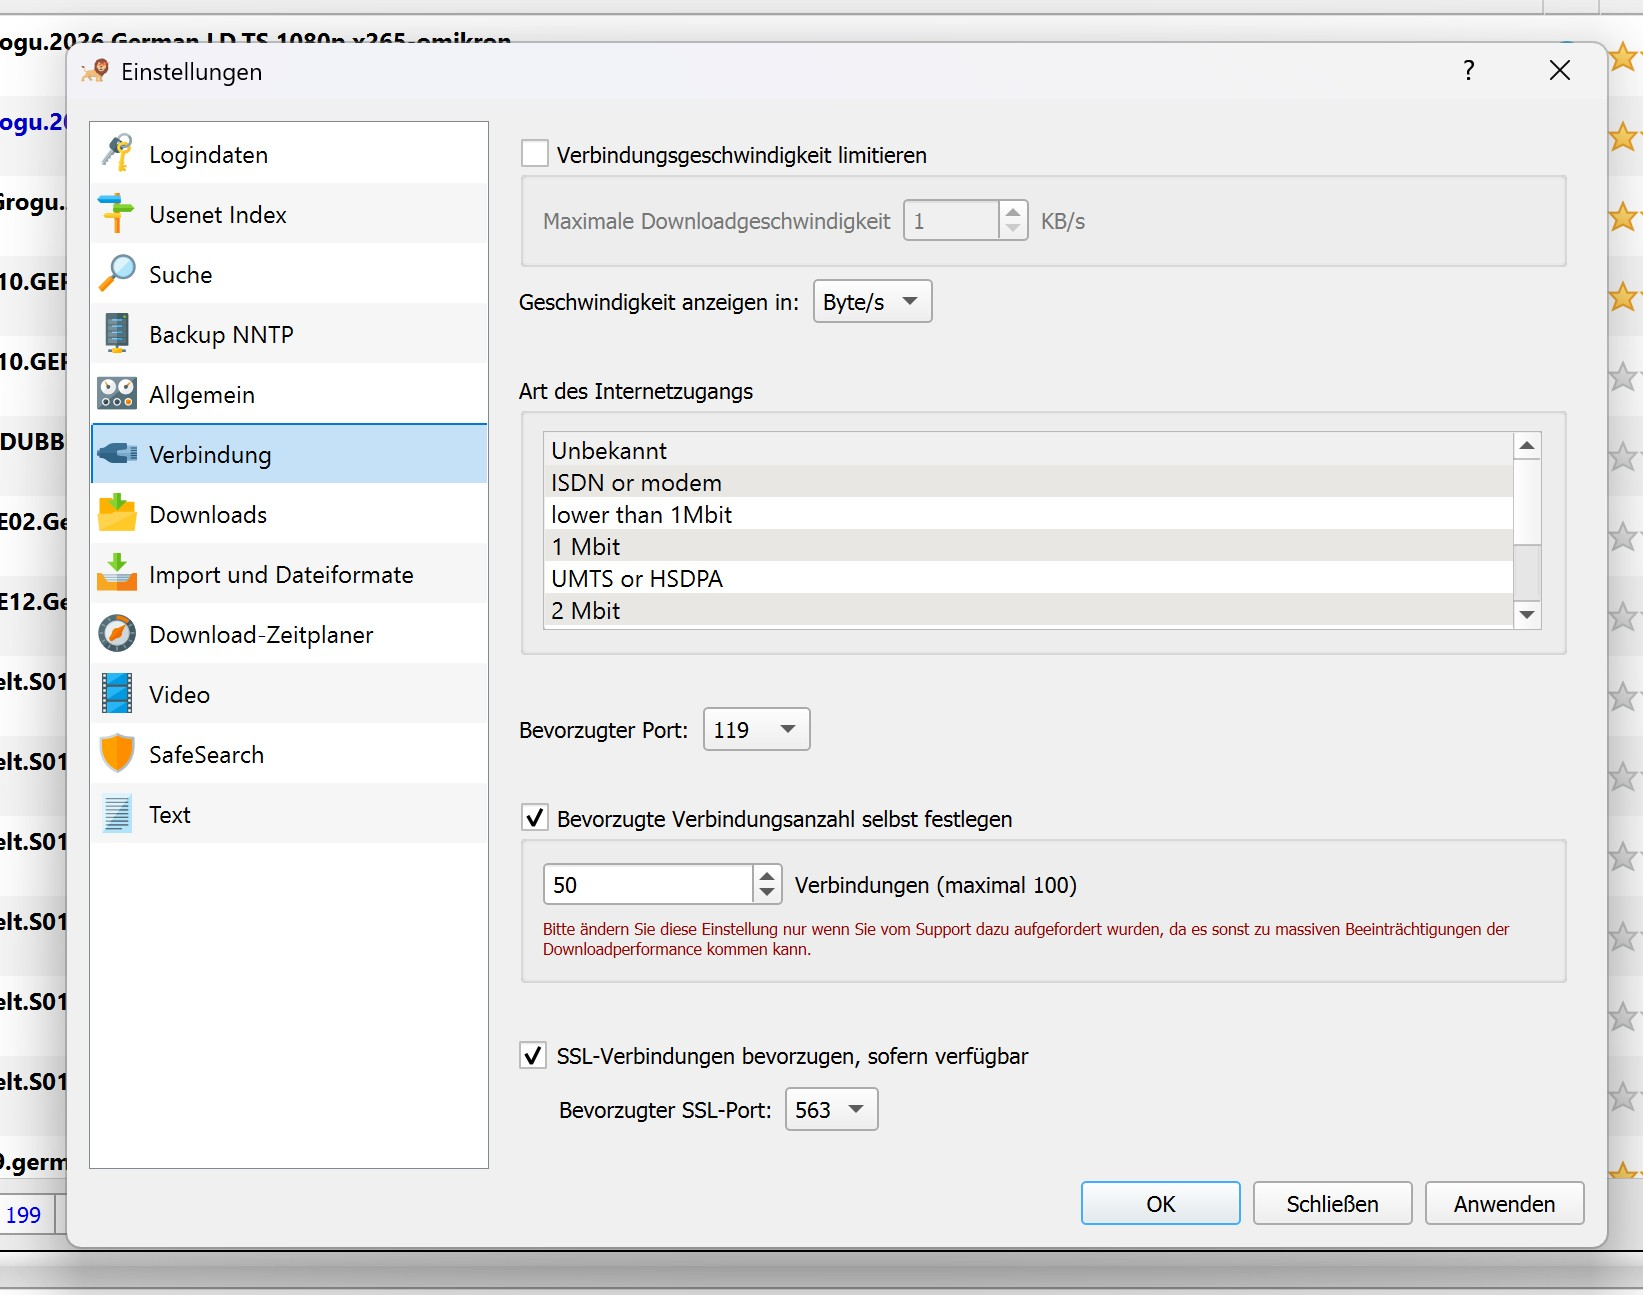Image resolution: width=1643 pixels, height=1295 pixels.
Task: Click the Schließen button
Action: coord(1333,1203)
